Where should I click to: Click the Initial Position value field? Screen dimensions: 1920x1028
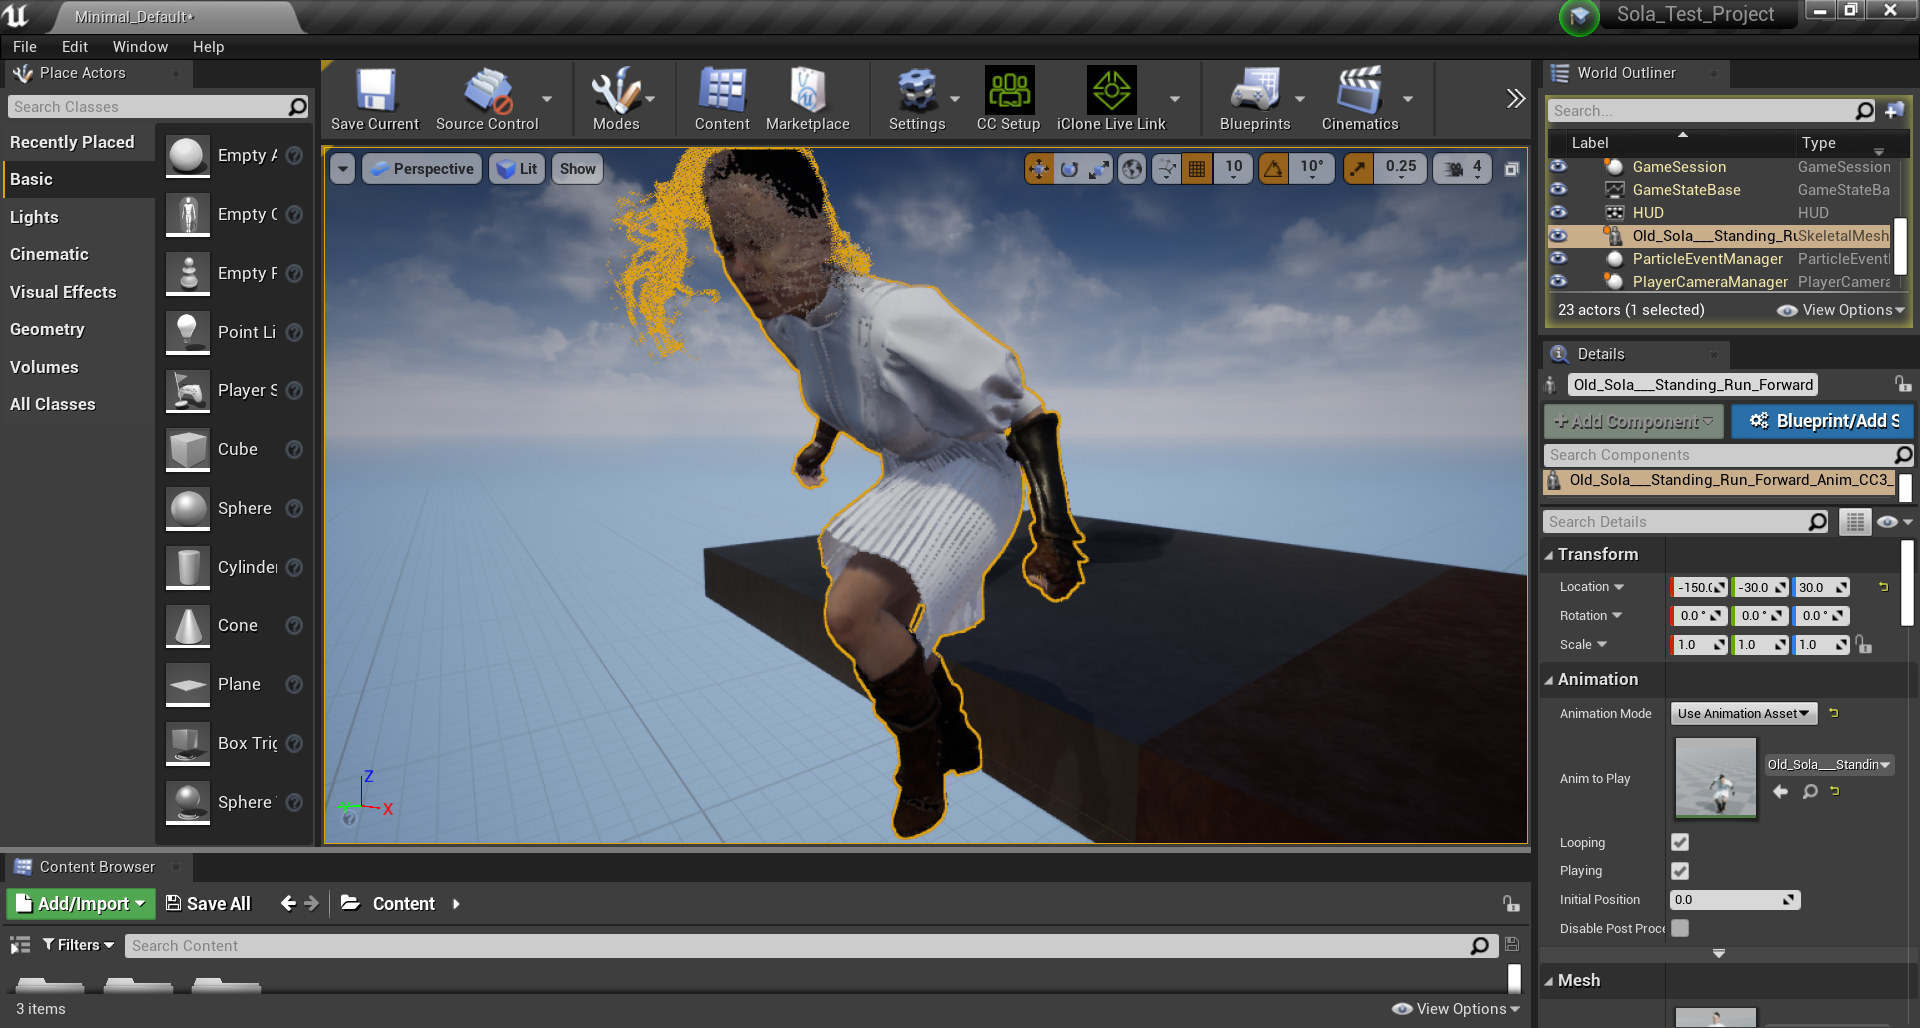click(x=1735, y=900)
